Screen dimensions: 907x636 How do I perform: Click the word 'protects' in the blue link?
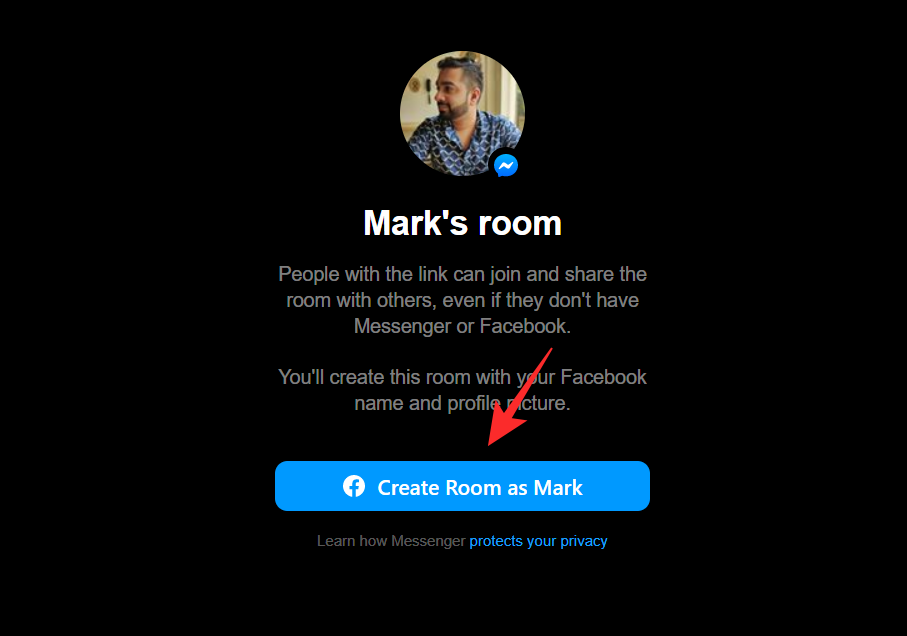point(496,542)
